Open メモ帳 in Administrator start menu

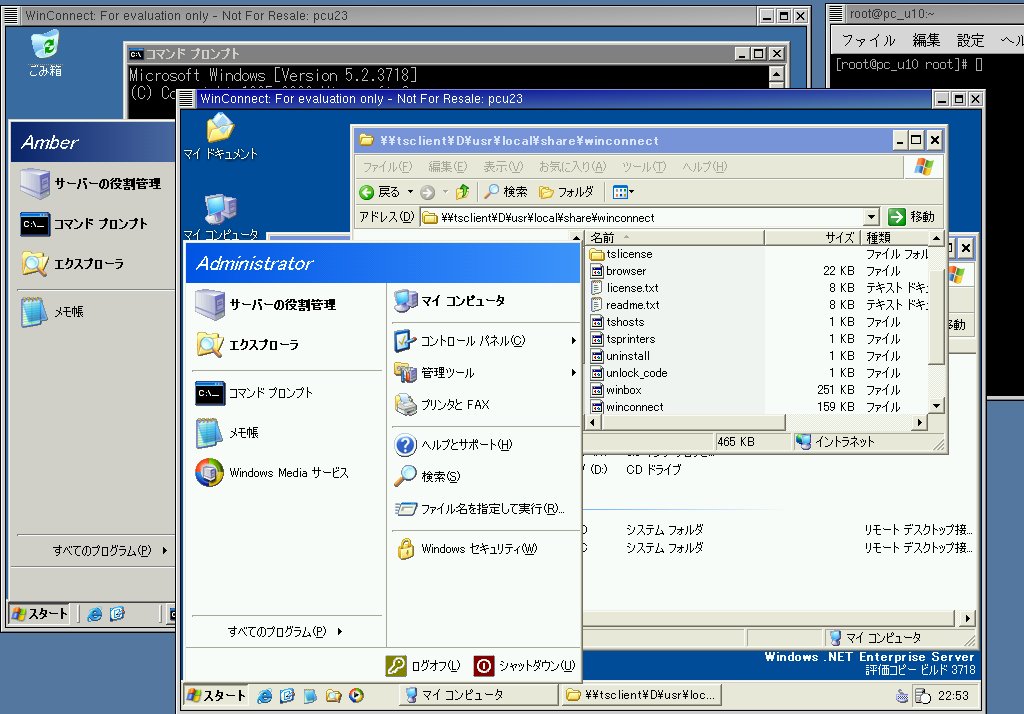coord(227,432)
